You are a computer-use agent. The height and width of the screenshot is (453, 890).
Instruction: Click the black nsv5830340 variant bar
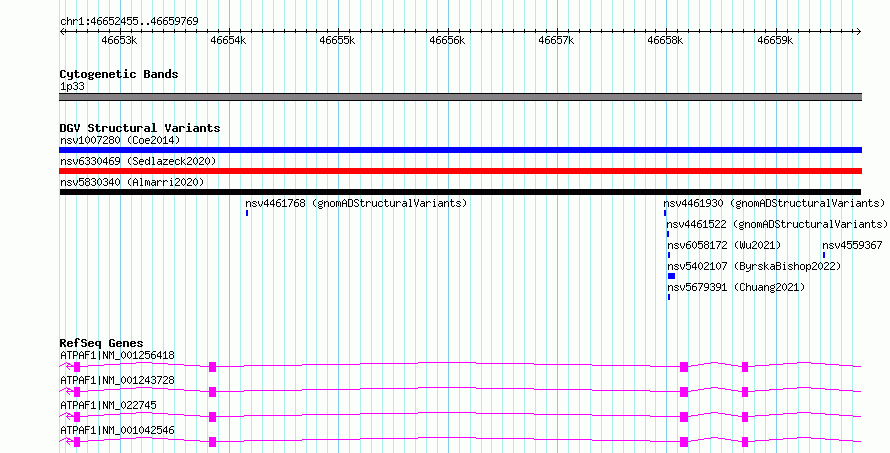pos(460,192)
